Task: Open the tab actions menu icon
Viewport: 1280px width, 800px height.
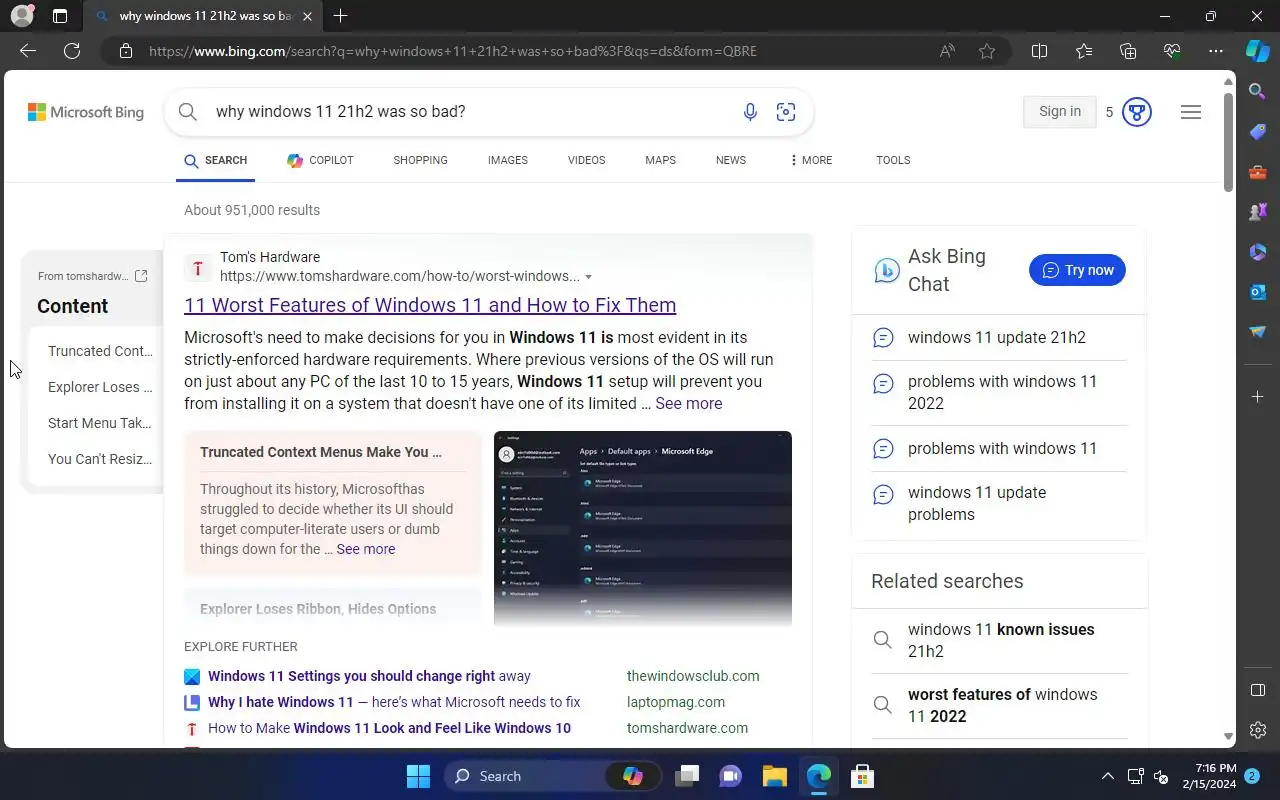Action: click(x=60, y=16)
